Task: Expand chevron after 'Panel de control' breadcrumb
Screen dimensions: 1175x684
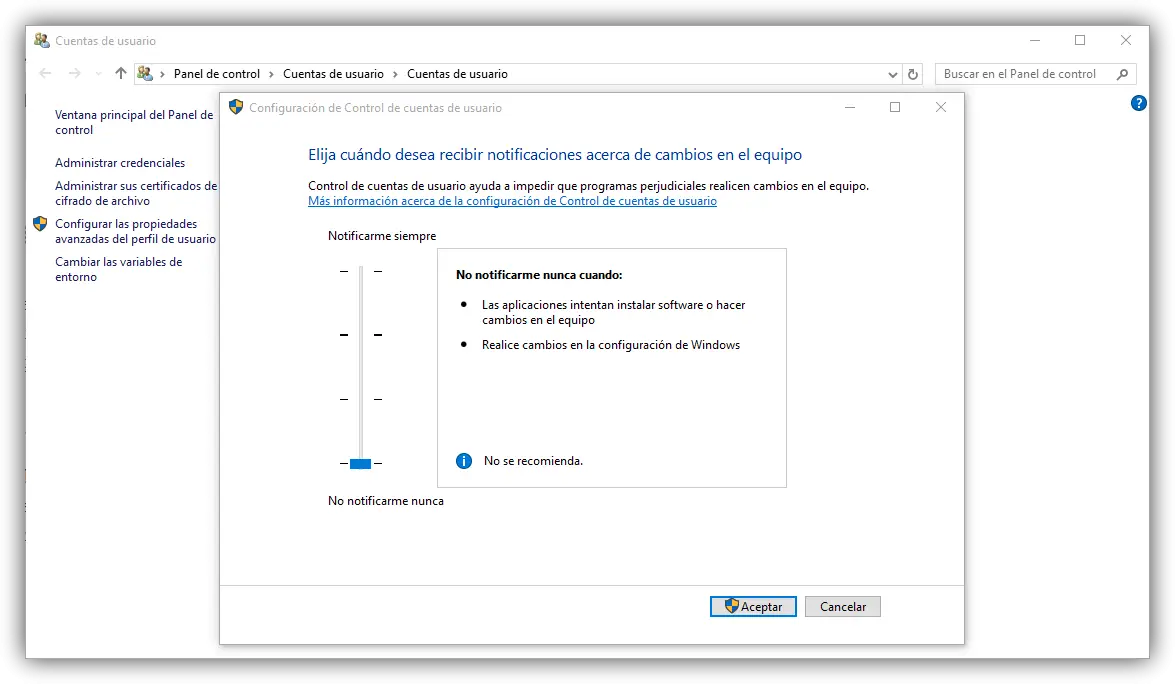Action: (x=271, y=74)
